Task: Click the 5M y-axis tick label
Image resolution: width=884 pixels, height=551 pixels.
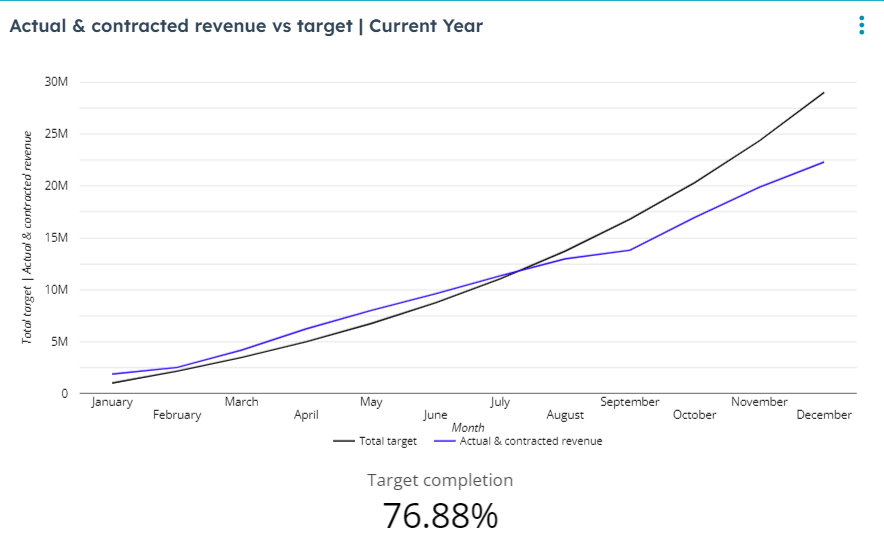Action: tap(59, 341)
